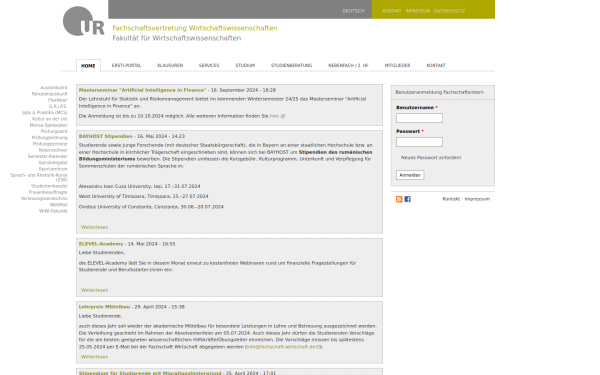Click 'Benutzeranmeldung Fachschaftsintern' heading

440,92
